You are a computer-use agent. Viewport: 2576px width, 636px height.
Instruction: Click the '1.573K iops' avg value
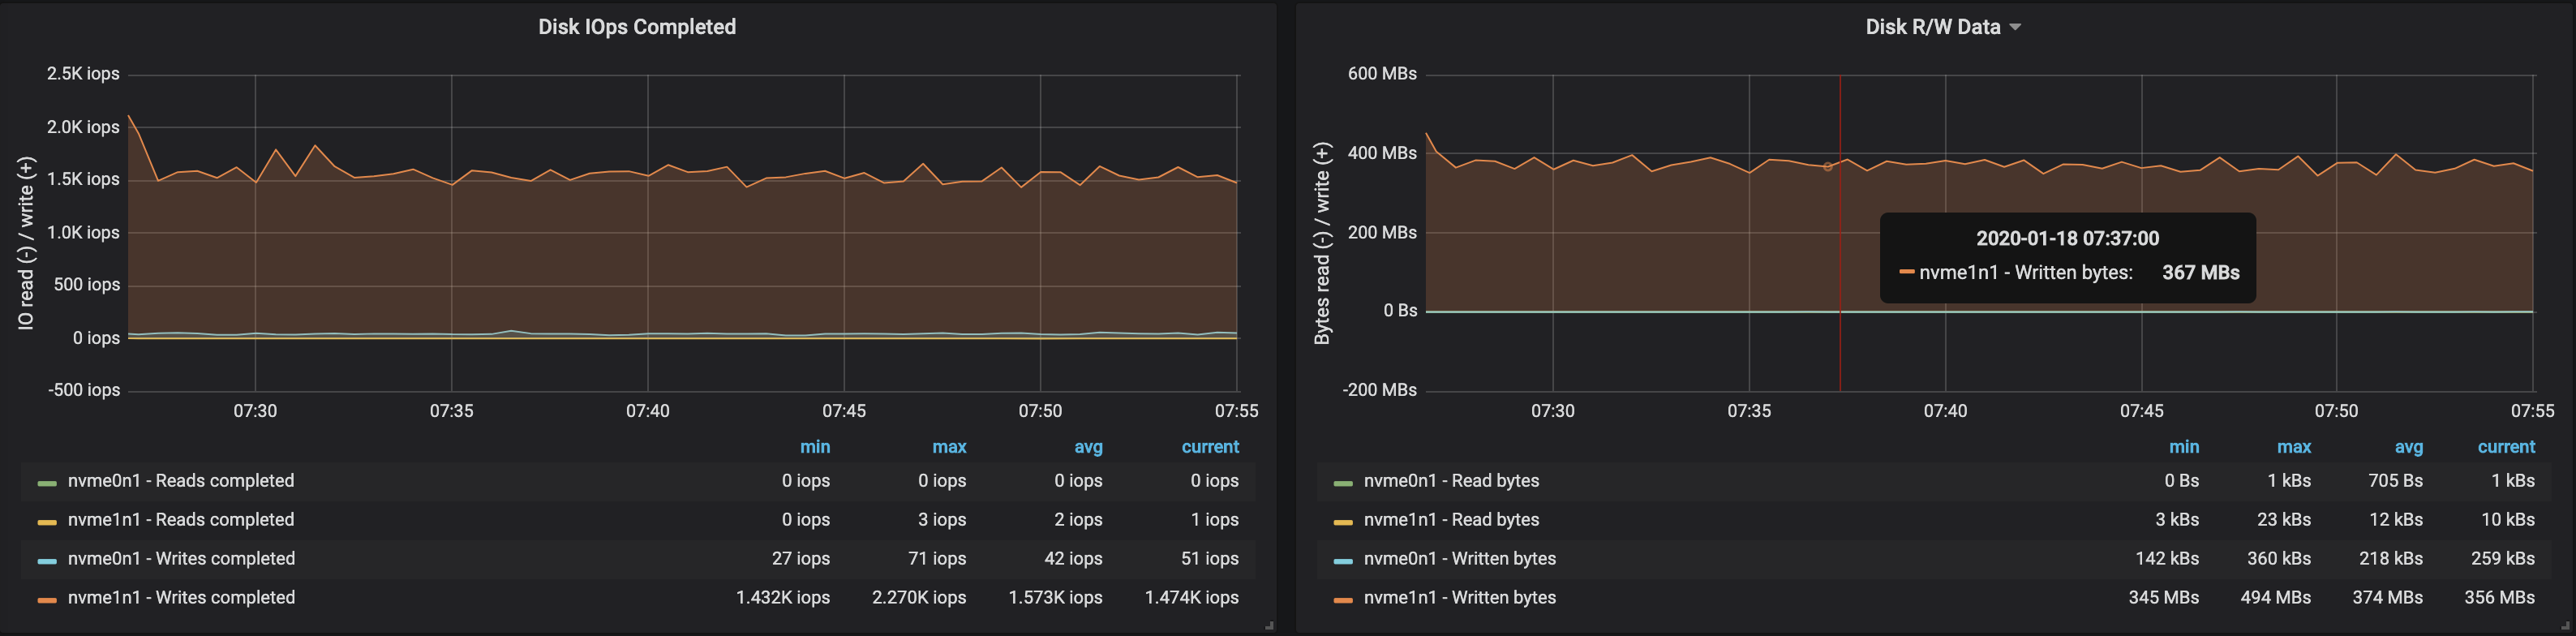[1055, 598]
